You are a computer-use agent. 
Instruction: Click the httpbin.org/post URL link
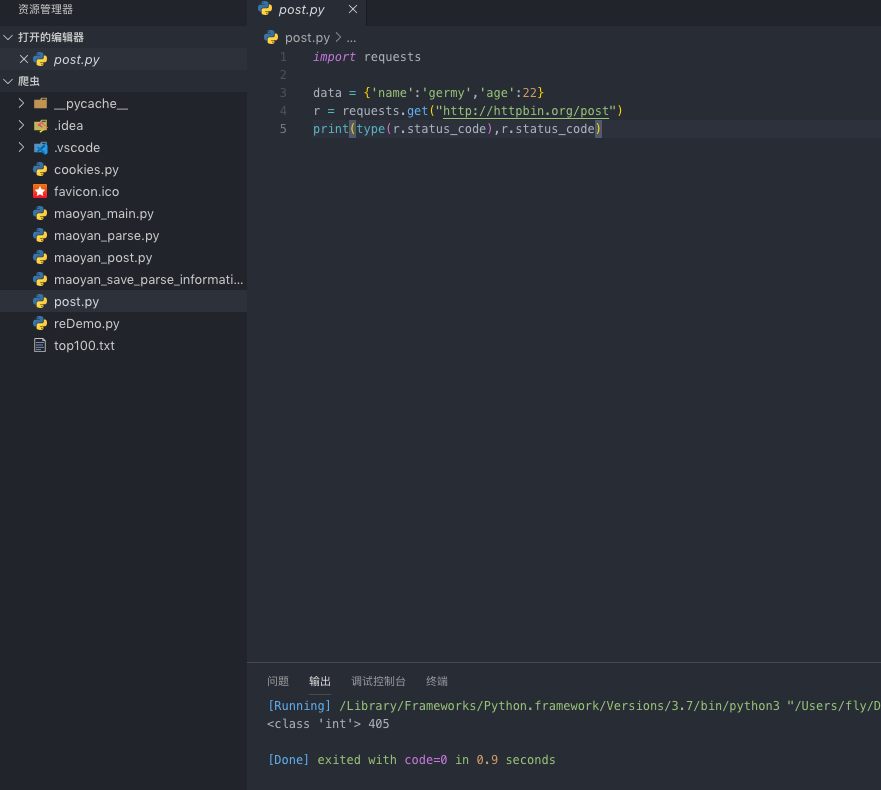pyautogui.click(x=525, y=111)
